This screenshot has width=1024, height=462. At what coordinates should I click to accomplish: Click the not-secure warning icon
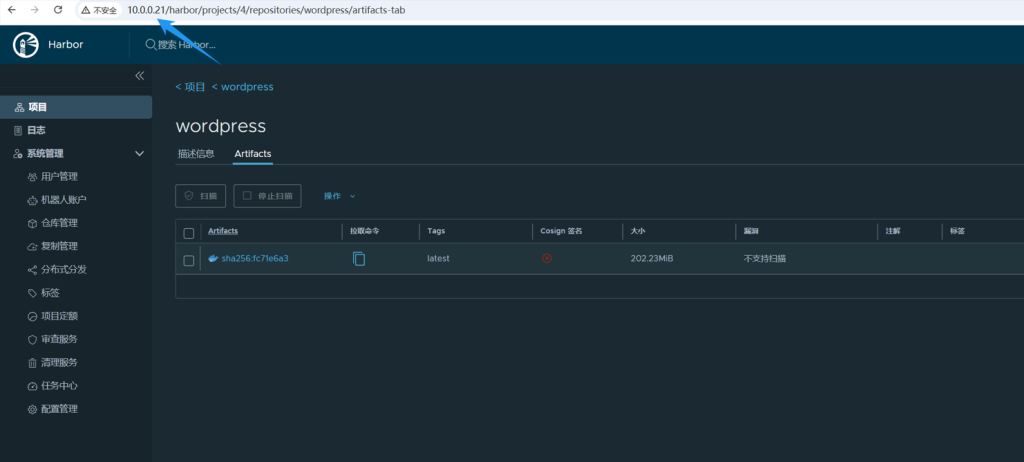(87, 10)
